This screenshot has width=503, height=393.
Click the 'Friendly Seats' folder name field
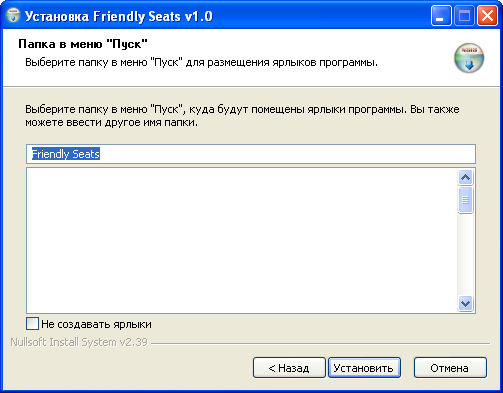(251, 154)
